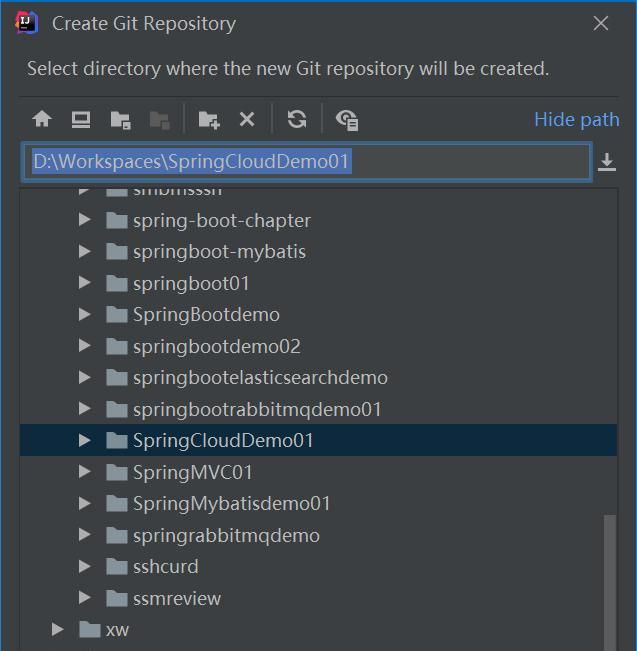
Task: Select the ssmreview folder
Action: [177, 598]
